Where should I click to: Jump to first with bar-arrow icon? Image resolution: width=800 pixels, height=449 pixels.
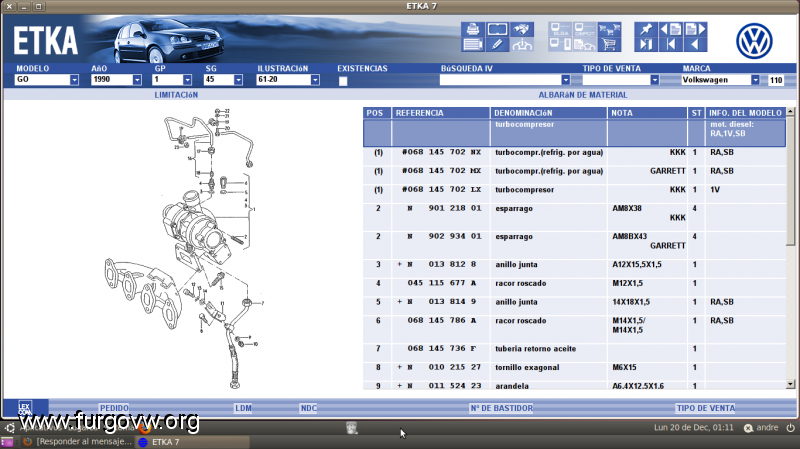[x=670, y=44]
